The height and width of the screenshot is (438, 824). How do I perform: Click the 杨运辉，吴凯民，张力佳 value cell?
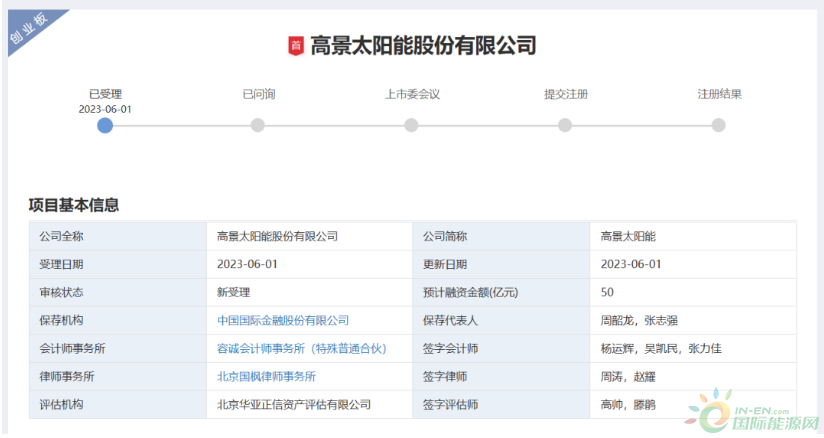[x=693, y=348]
